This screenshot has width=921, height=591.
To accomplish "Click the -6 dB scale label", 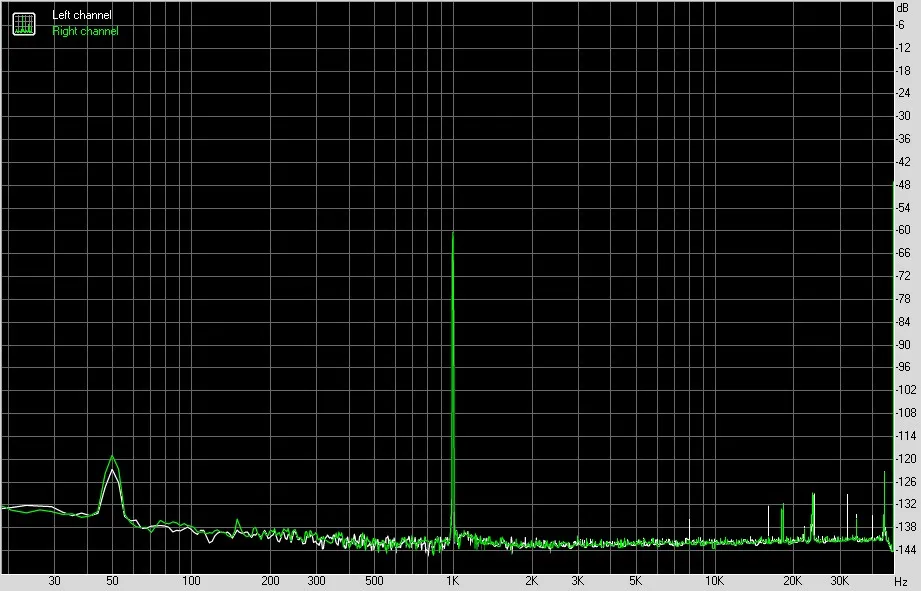I will 900,25.
